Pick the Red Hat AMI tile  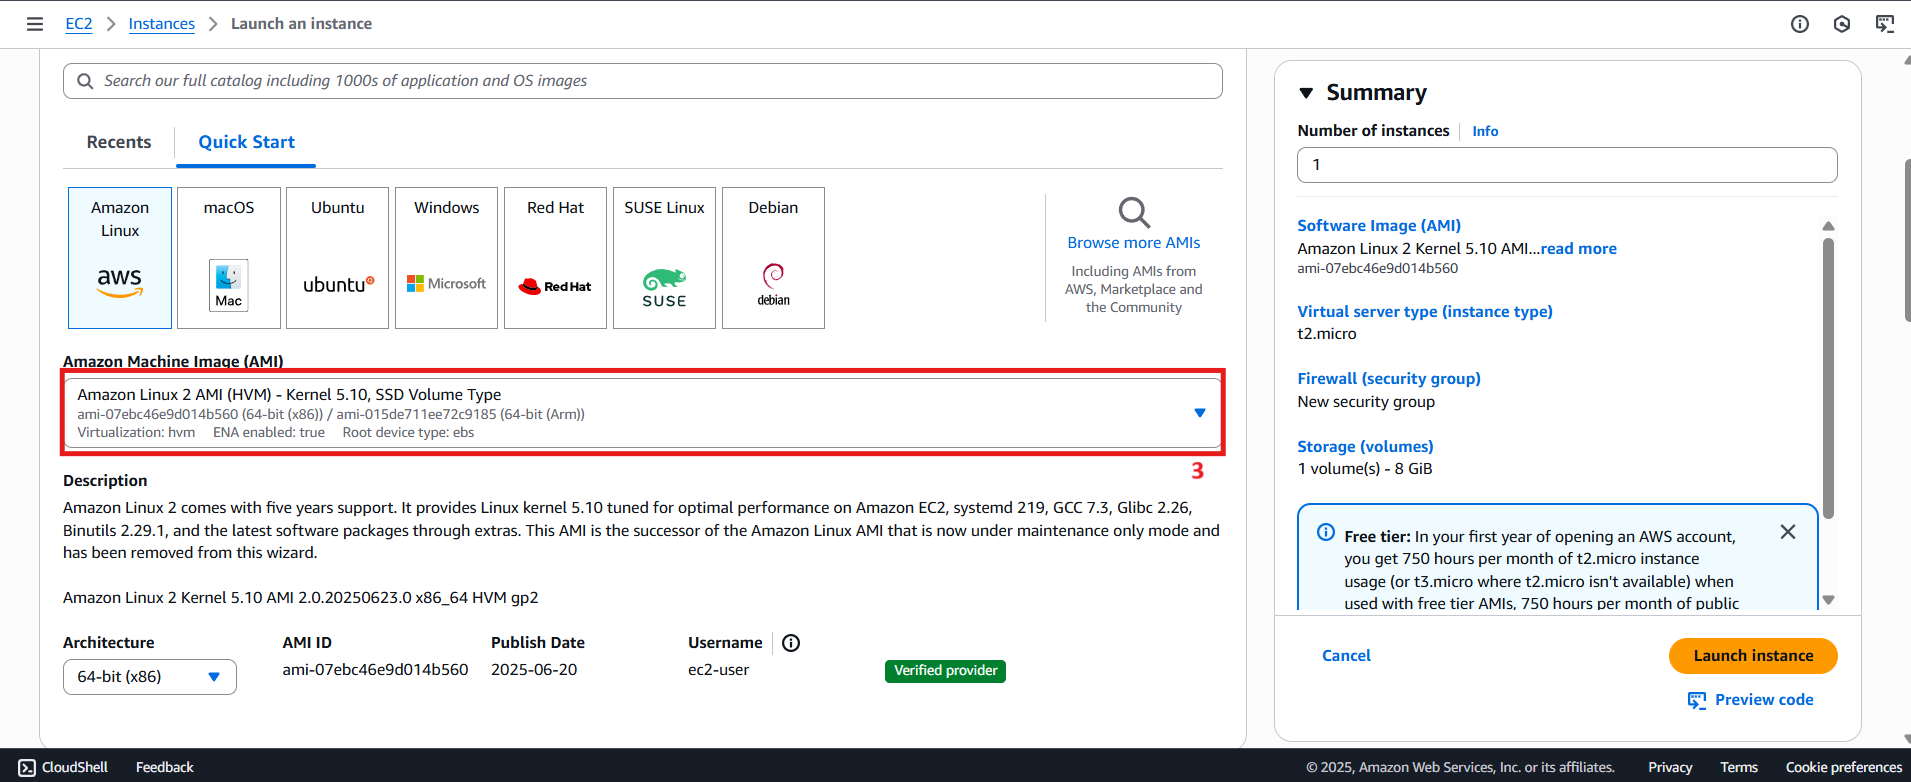(556, 258)
